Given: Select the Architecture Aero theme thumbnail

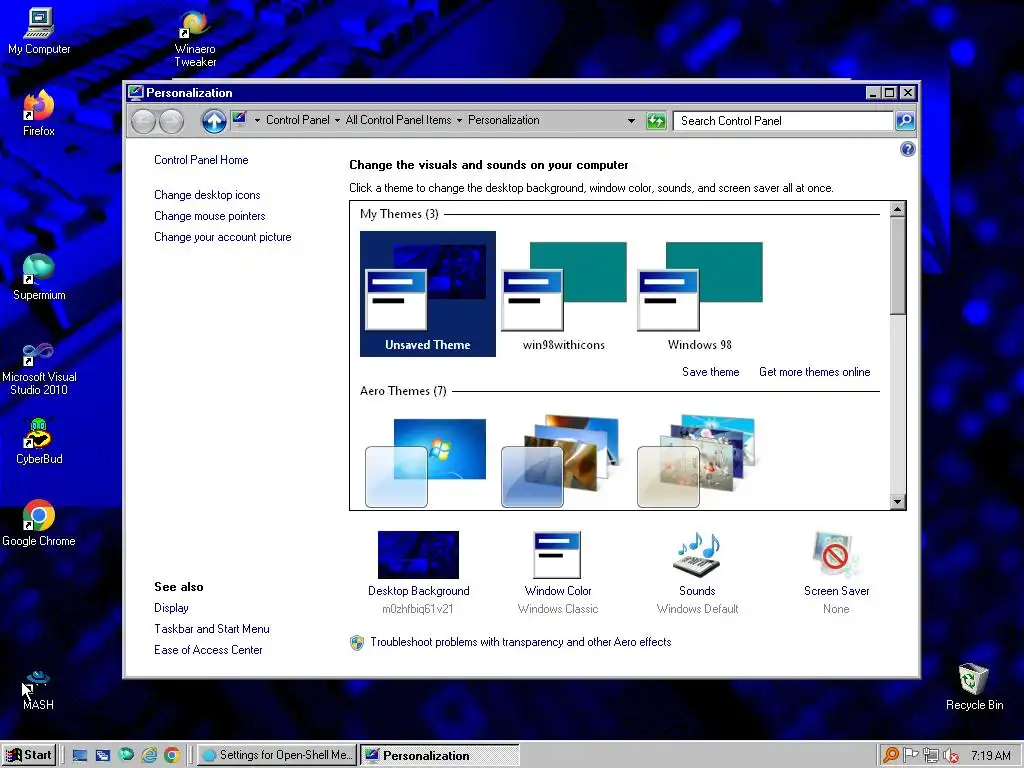Looking at the screenshot, I should coord(560,461).
